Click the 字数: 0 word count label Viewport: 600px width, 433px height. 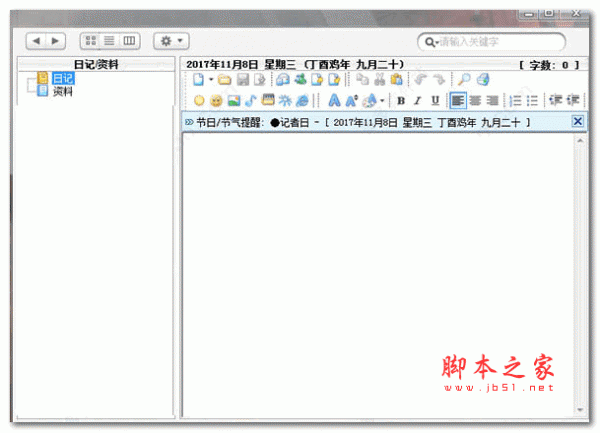coord(549,65)
